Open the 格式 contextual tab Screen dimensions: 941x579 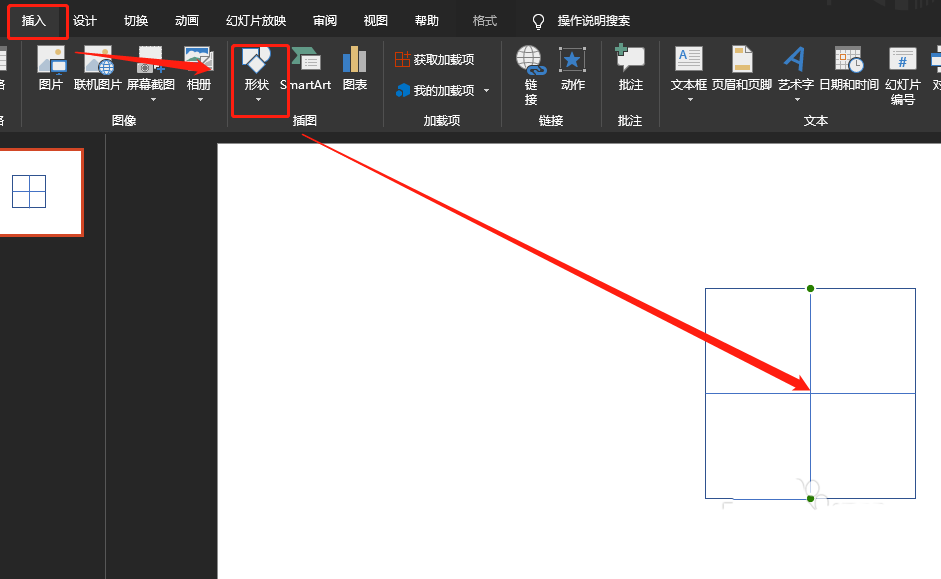click(485, 21)
